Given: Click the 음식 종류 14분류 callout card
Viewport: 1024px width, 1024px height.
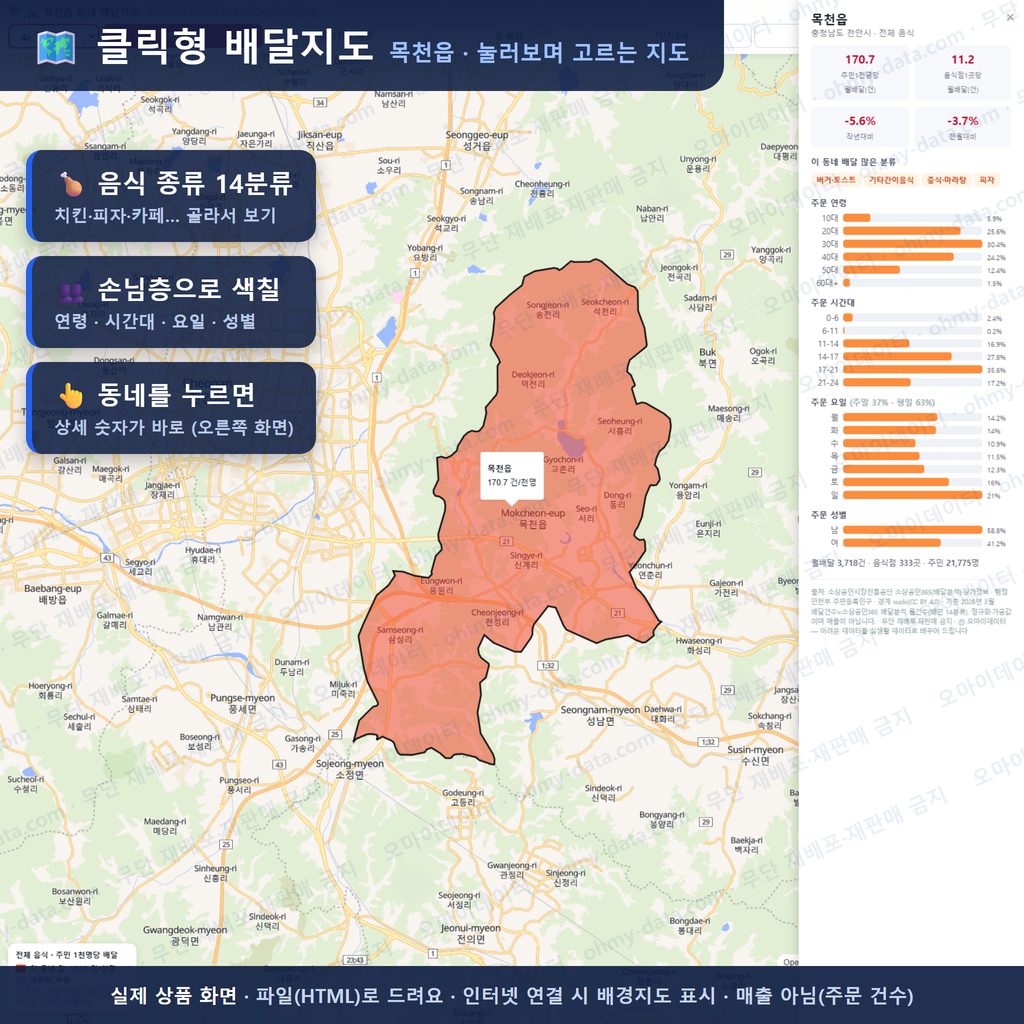Looking at the screenshot, I should pos(172,196).
